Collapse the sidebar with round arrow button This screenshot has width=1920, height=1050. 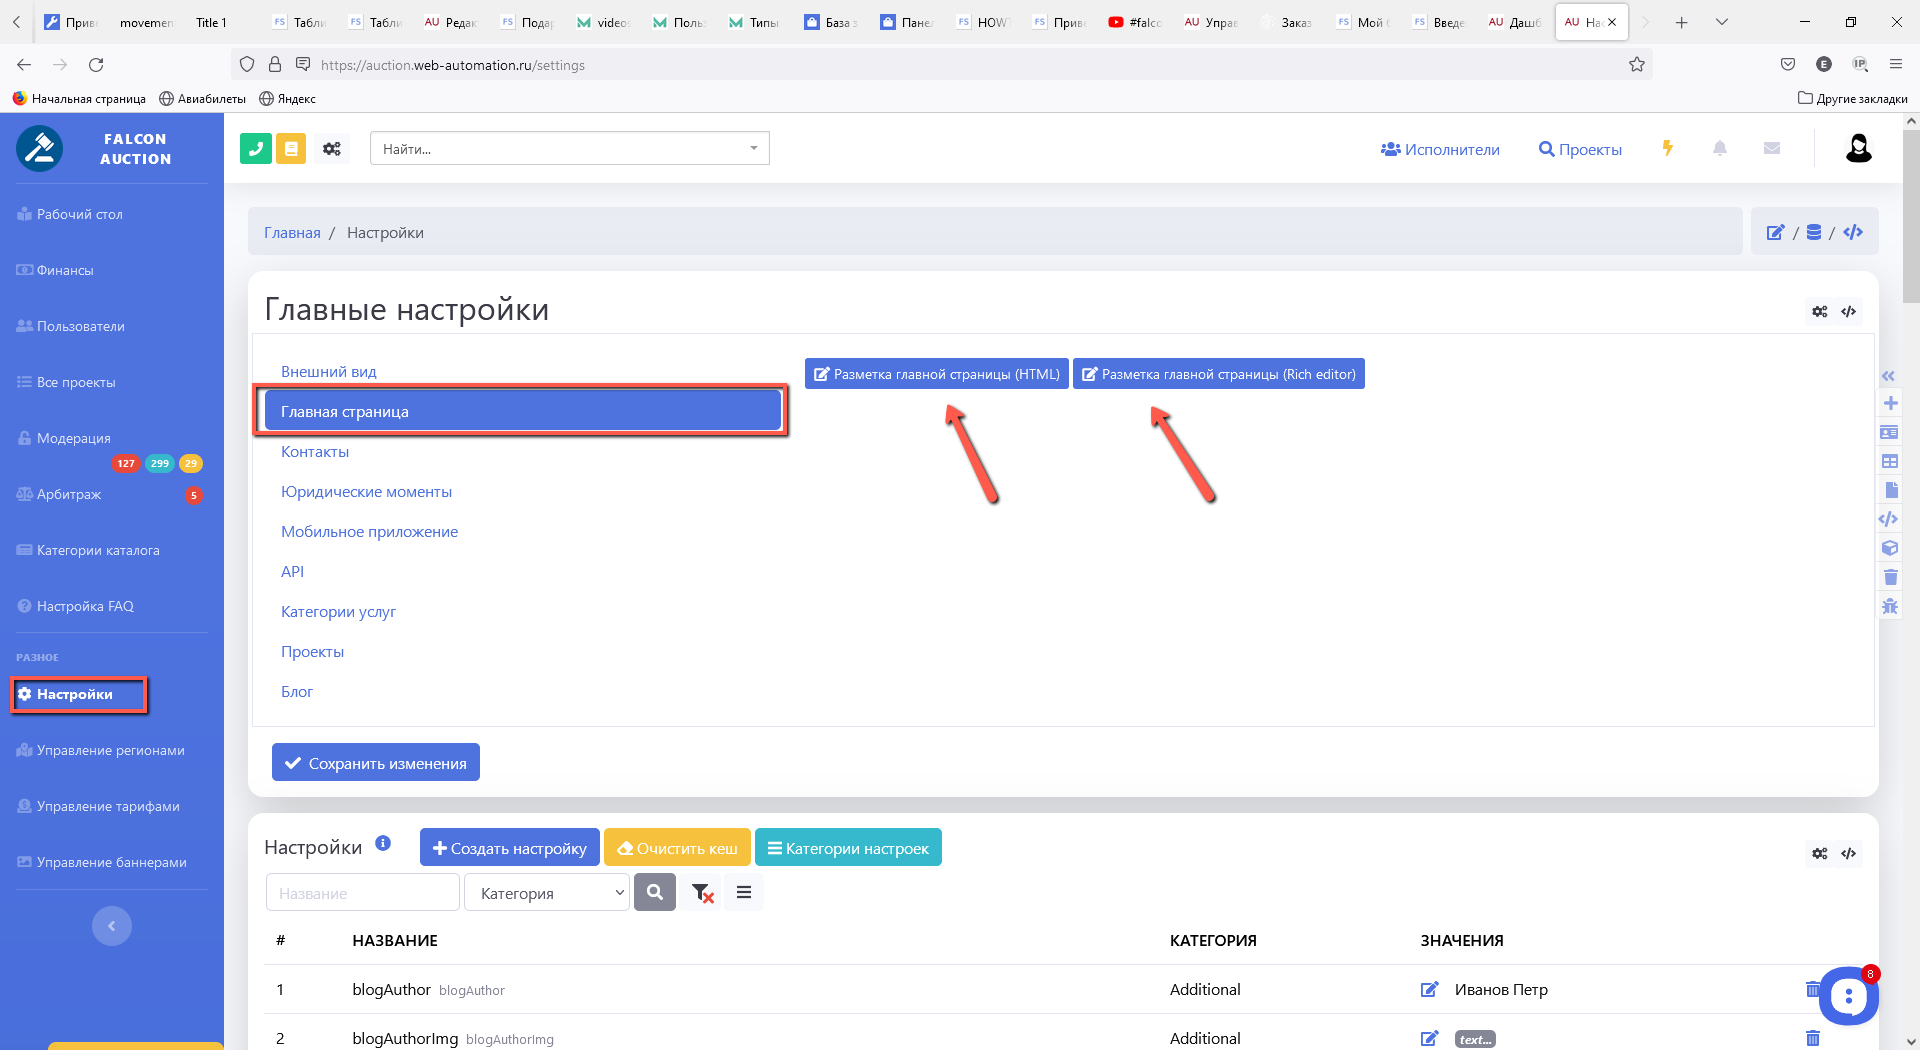112,926
